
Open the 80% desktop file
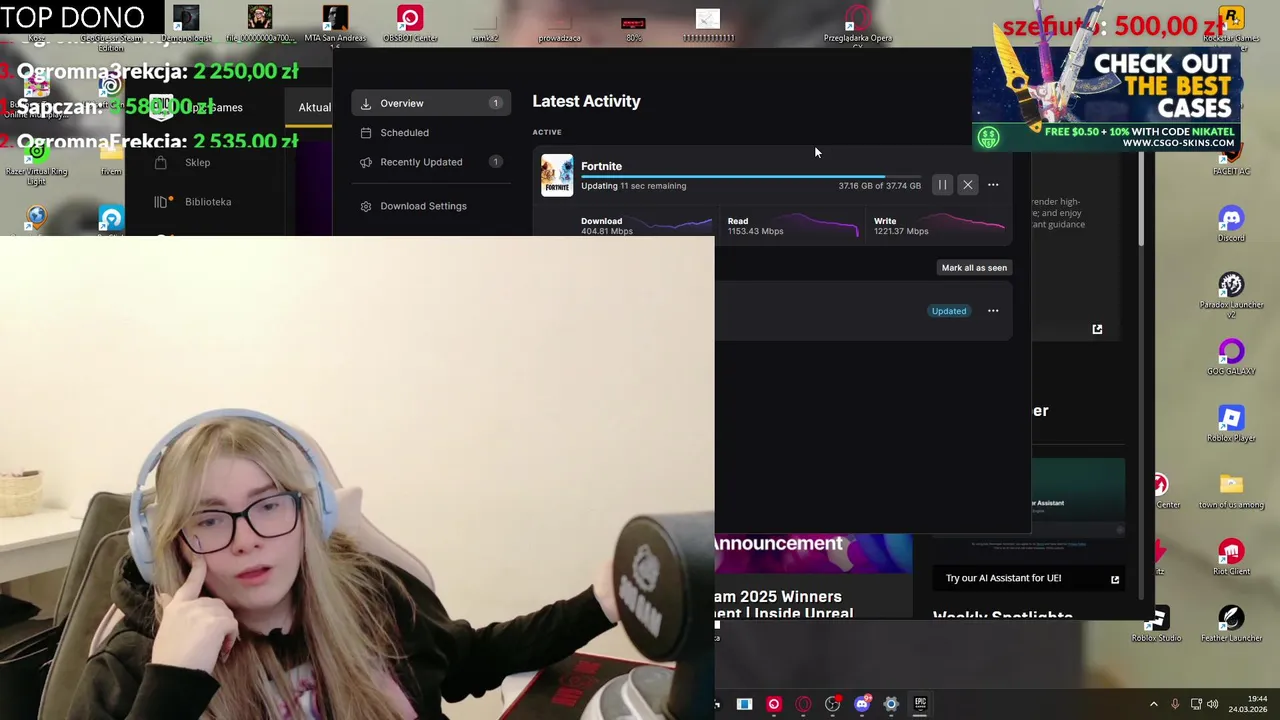point(633,27)
